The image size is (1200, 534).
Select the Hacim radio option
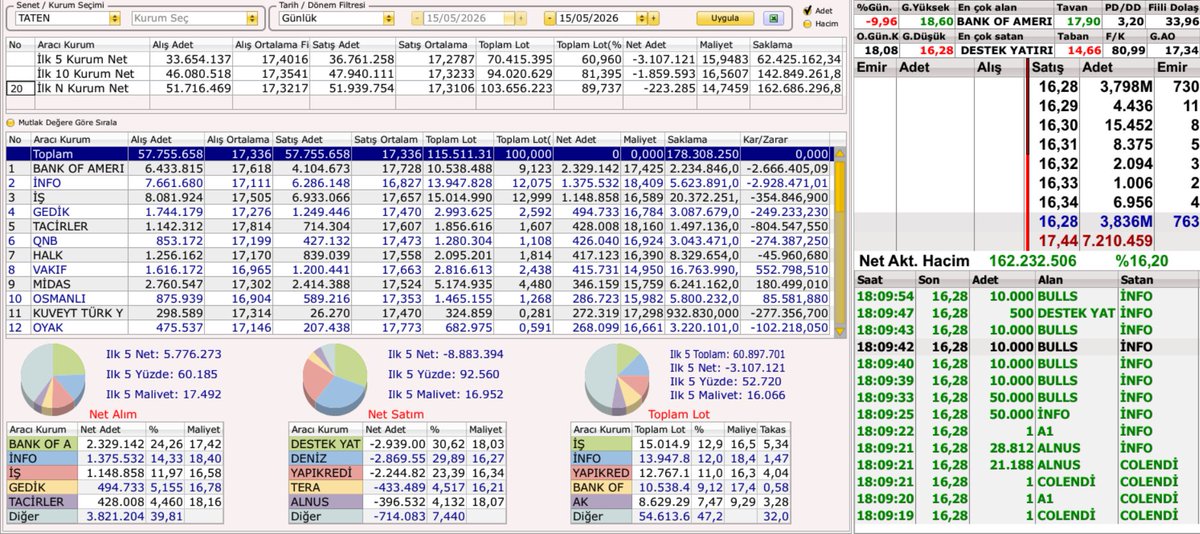tap(808, 22)
